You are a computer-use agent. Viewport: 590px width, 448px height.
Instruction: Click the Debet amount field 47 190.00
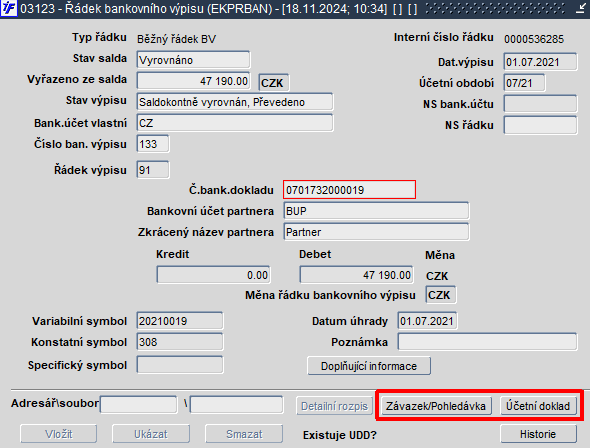click(x=356, y=275)
